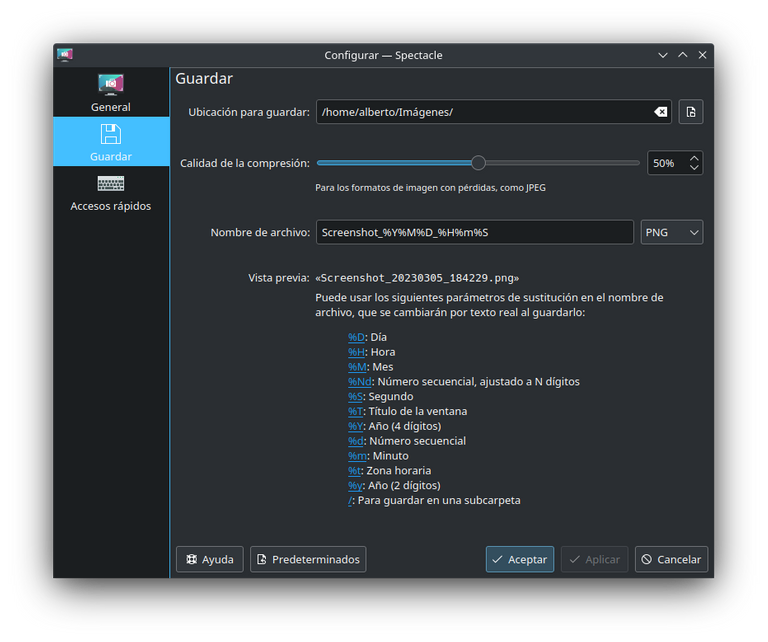
Task: Insert the / subfolder placeholder link
Action: (350, 500)
